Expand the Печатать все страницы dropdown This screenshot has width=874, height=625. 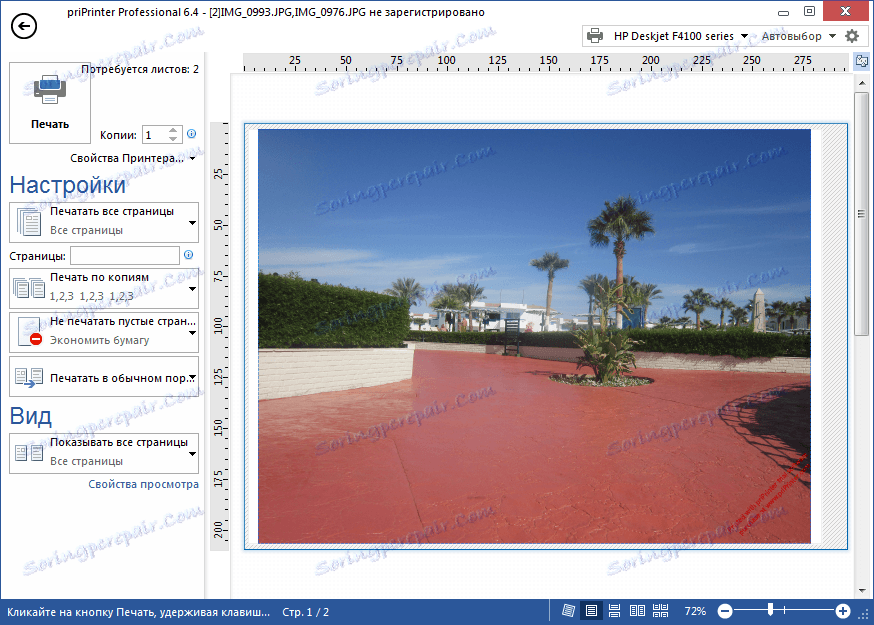point(104,222)
